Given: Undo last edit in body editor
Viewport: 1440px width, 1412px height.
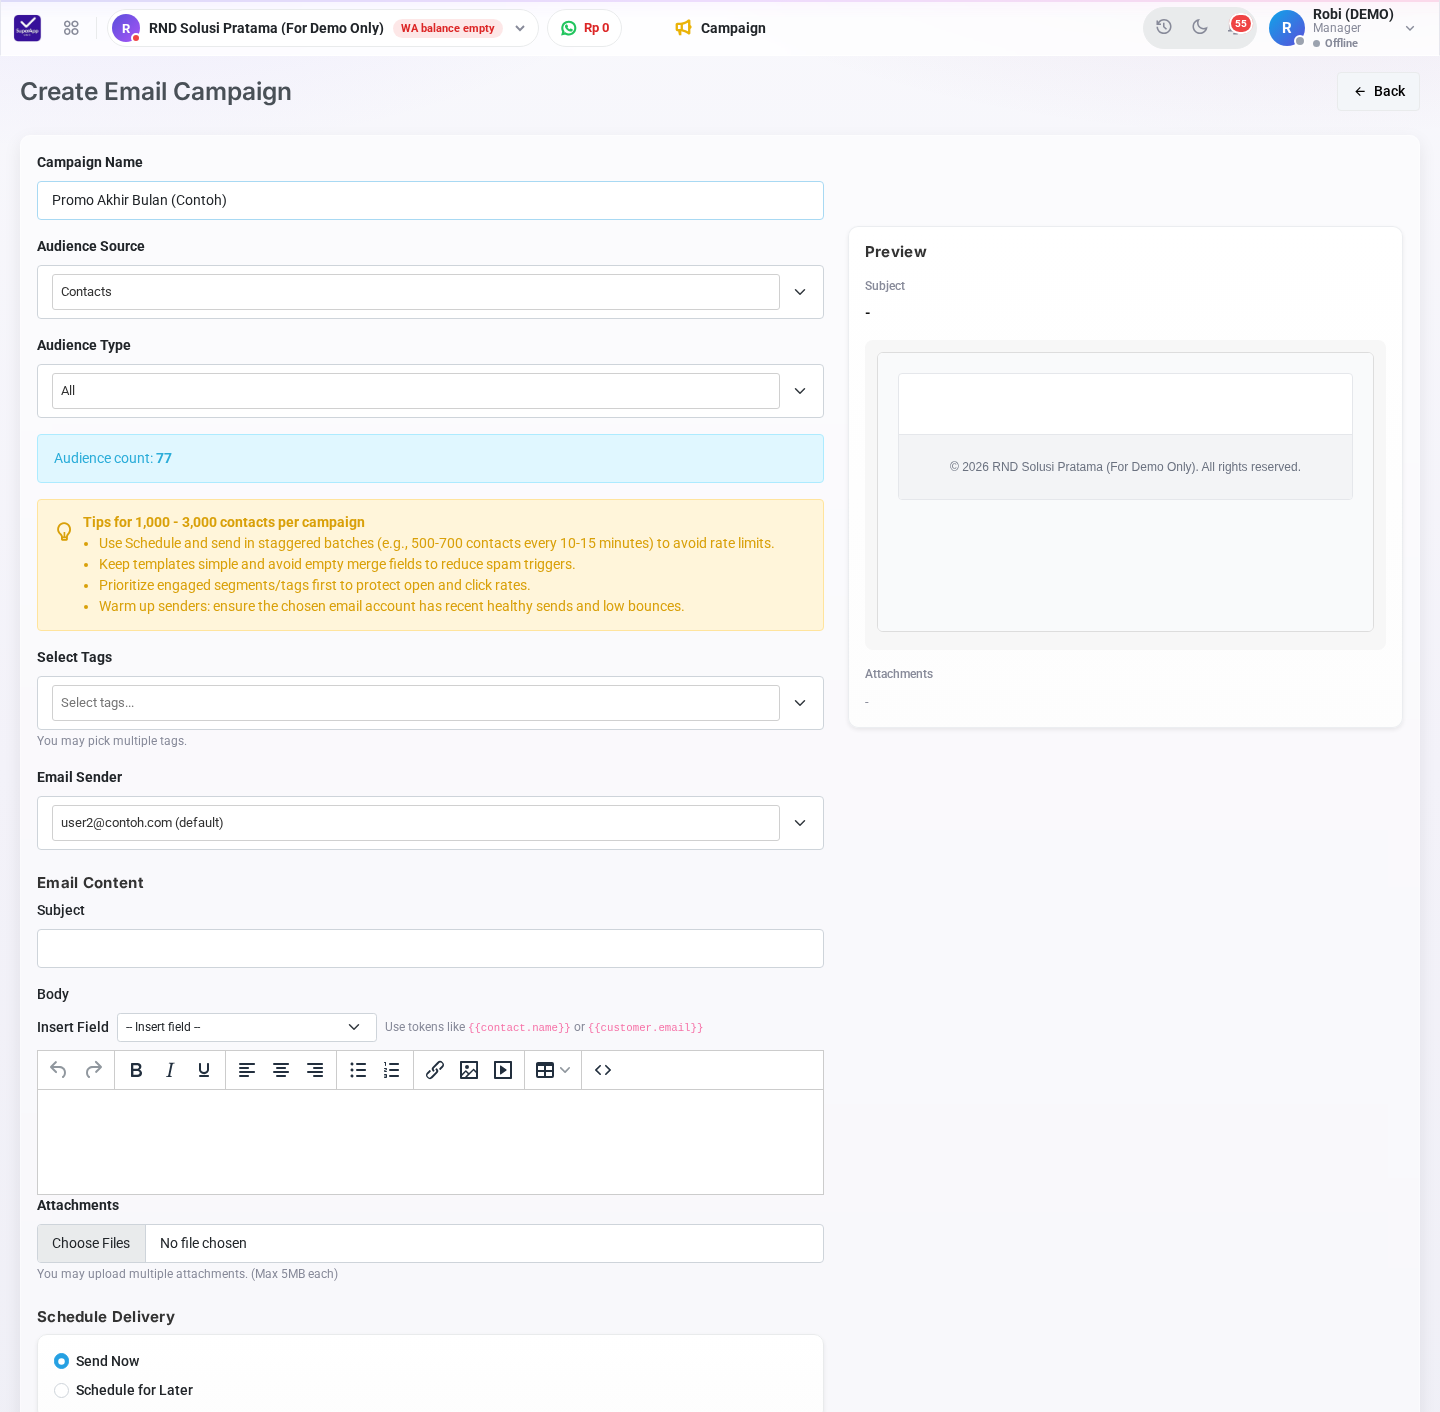Looking at the screenshot, I should (59, 1070).
